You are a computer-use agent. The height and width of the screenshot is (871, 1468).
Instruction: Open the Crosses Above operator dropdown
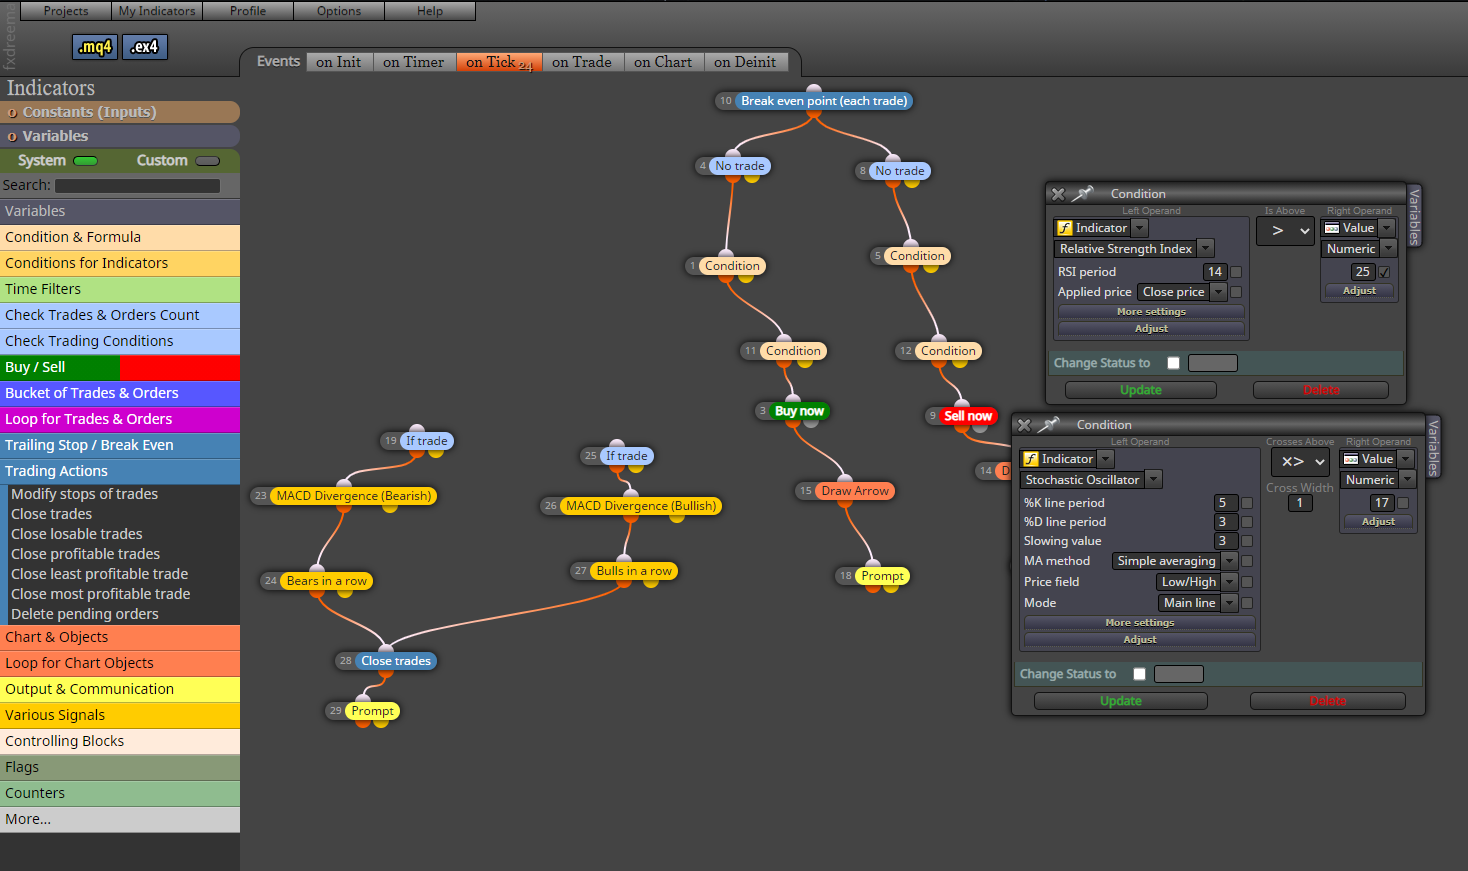click(x=1299, y=462)
